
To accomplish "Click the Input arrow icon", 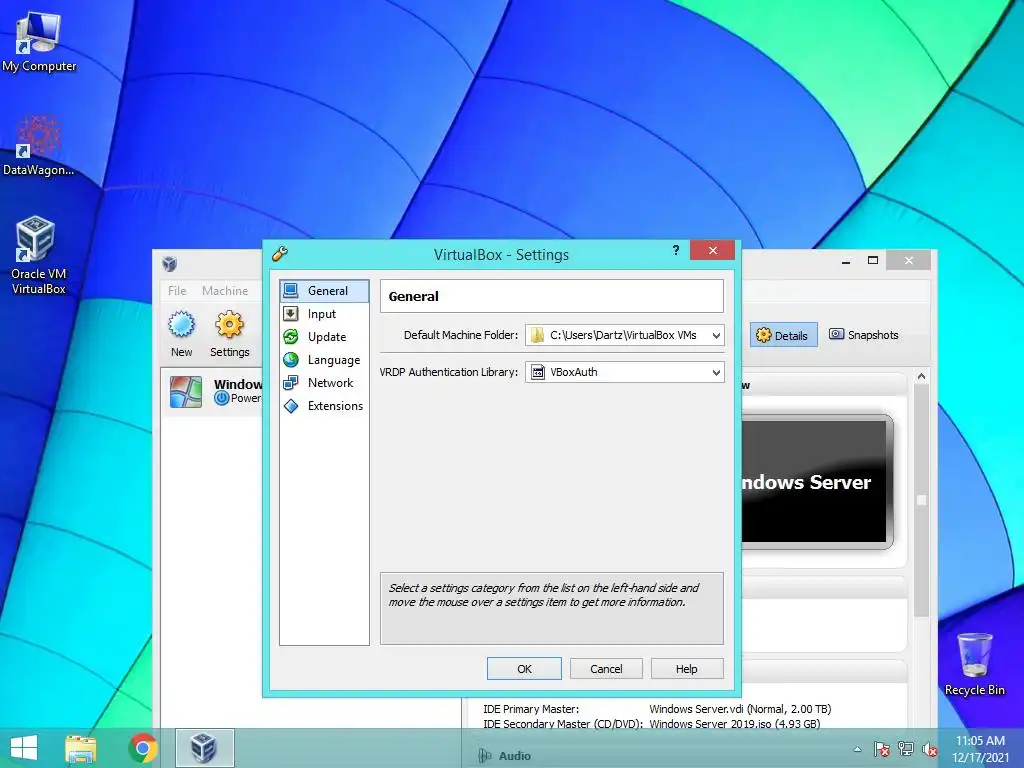I will 291,314.
